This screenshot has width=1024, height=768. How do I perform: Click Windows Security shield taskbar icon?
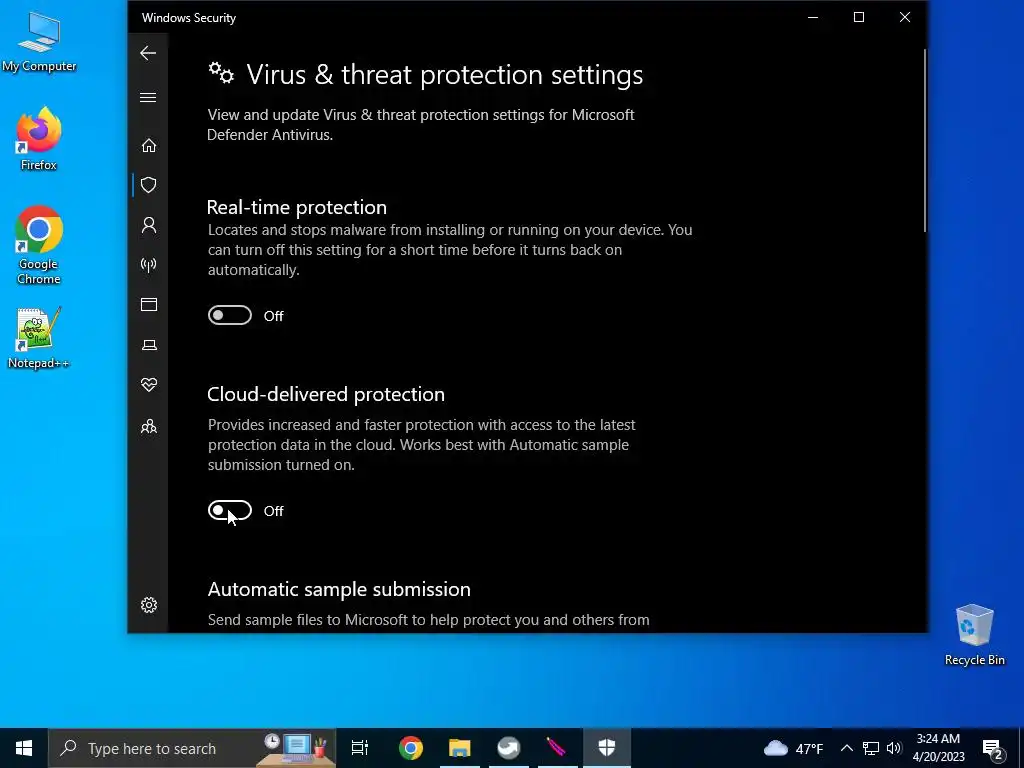tap(607, 748)
